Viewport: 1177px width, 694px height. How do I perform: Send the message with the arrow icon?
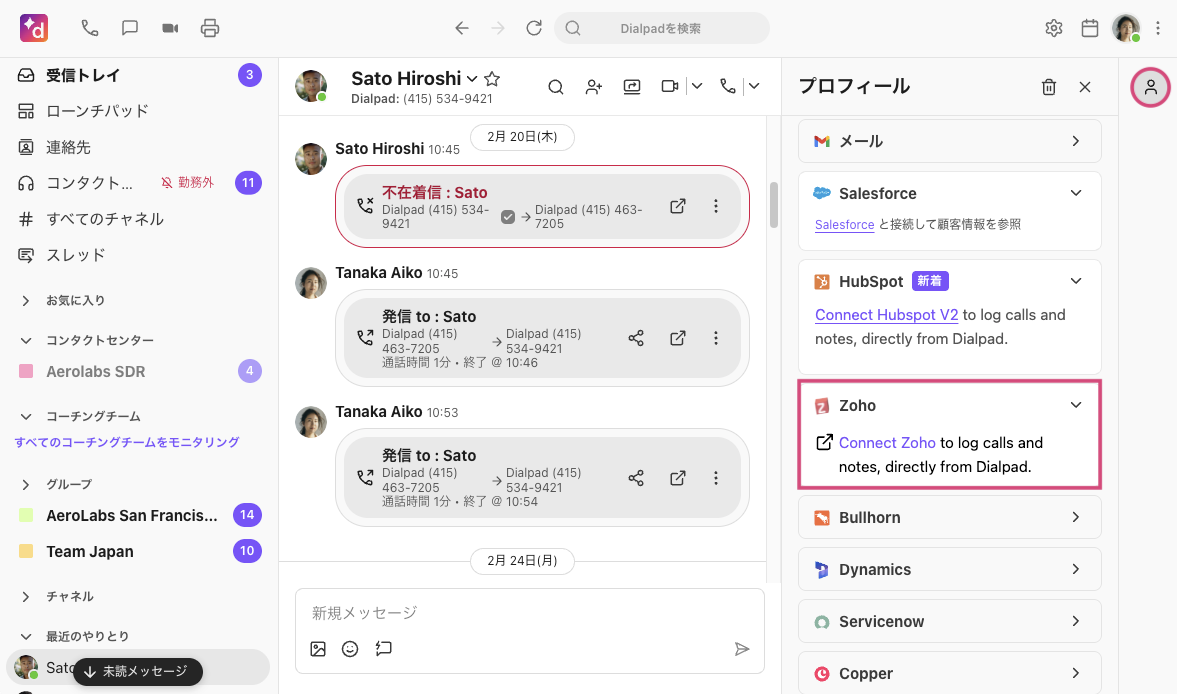(742, 649)
